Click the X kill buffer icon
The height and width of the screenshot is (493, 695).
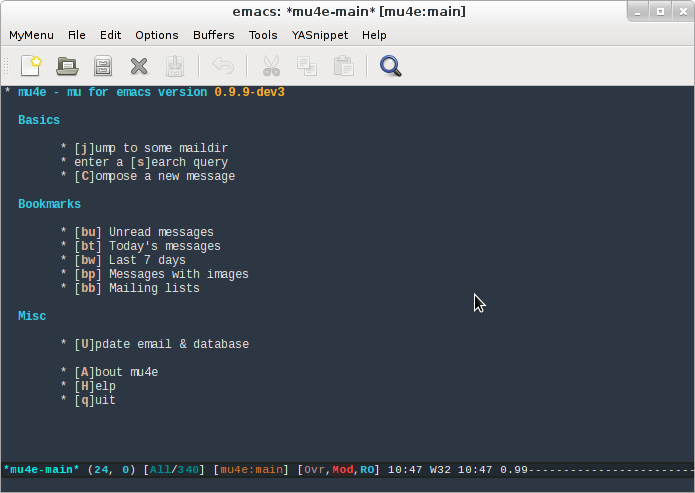tap(139, 67)
